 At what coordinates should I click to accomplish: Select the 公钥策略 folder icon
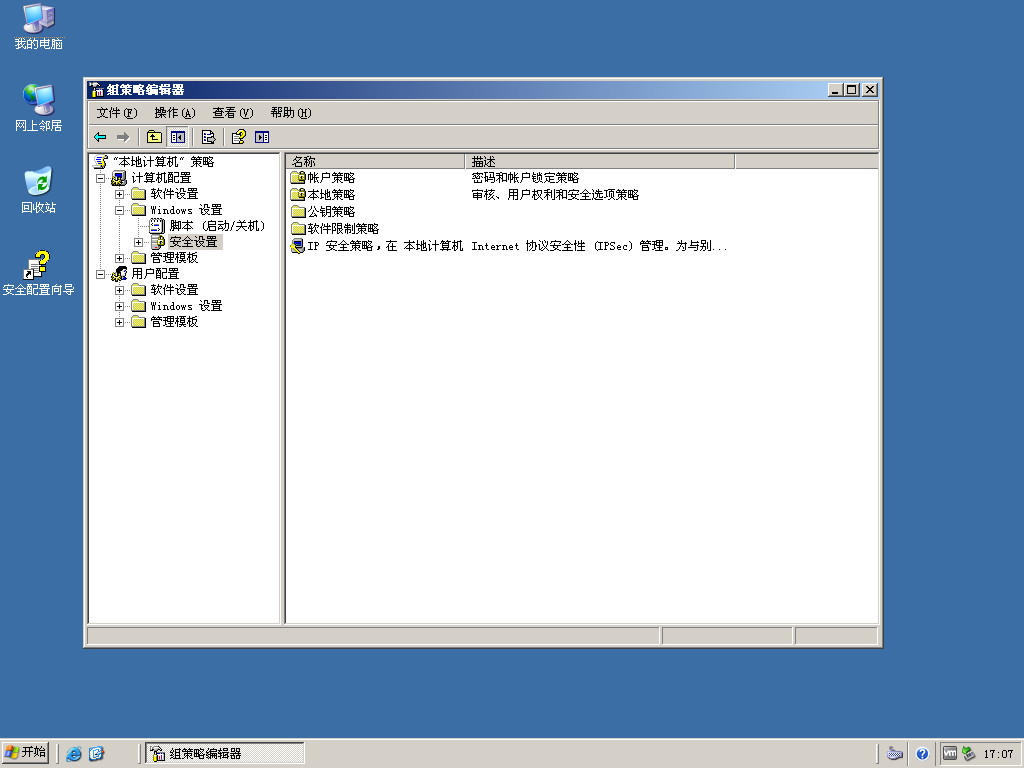[298, 212]
